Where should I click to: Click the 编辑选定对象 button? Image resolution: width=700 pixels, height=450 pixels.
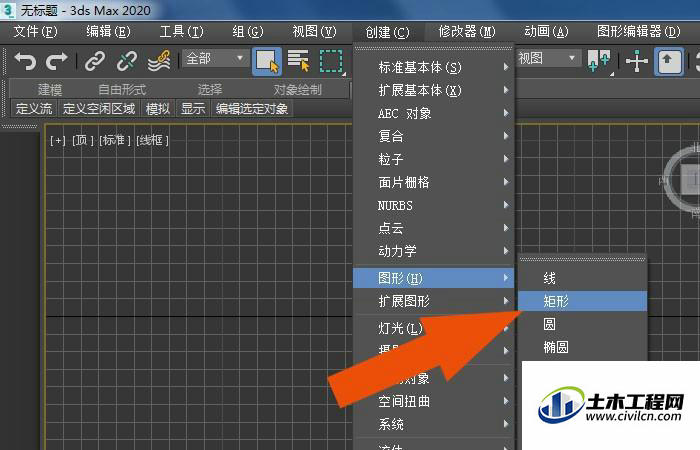click(x=252, y=108)
